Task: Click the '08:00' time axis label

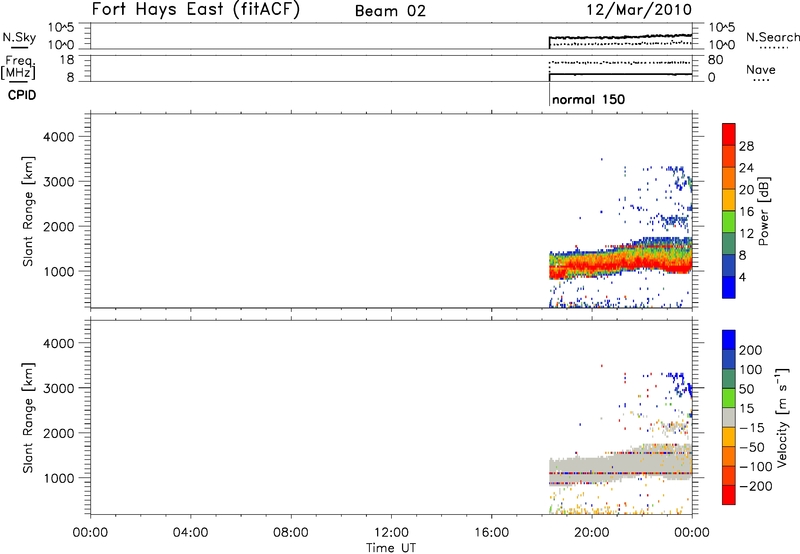Action: tap(291, 533)
